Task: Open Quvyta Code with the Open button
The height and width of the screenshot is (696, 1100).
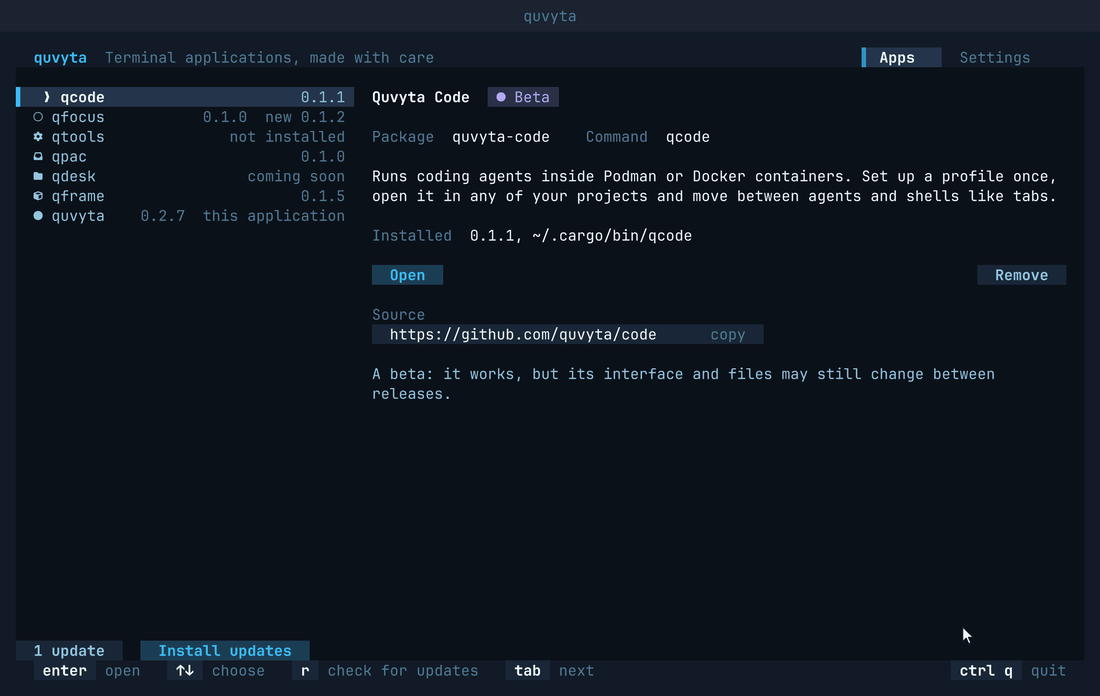Action: pos(407,275)
